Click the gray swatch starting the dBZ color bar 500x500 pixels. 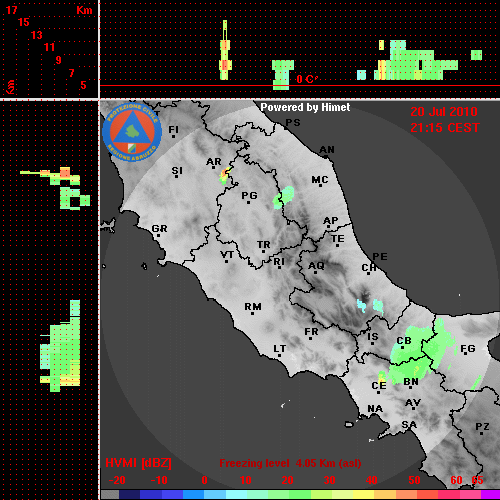pyautogui.click(x=110, y=495)
